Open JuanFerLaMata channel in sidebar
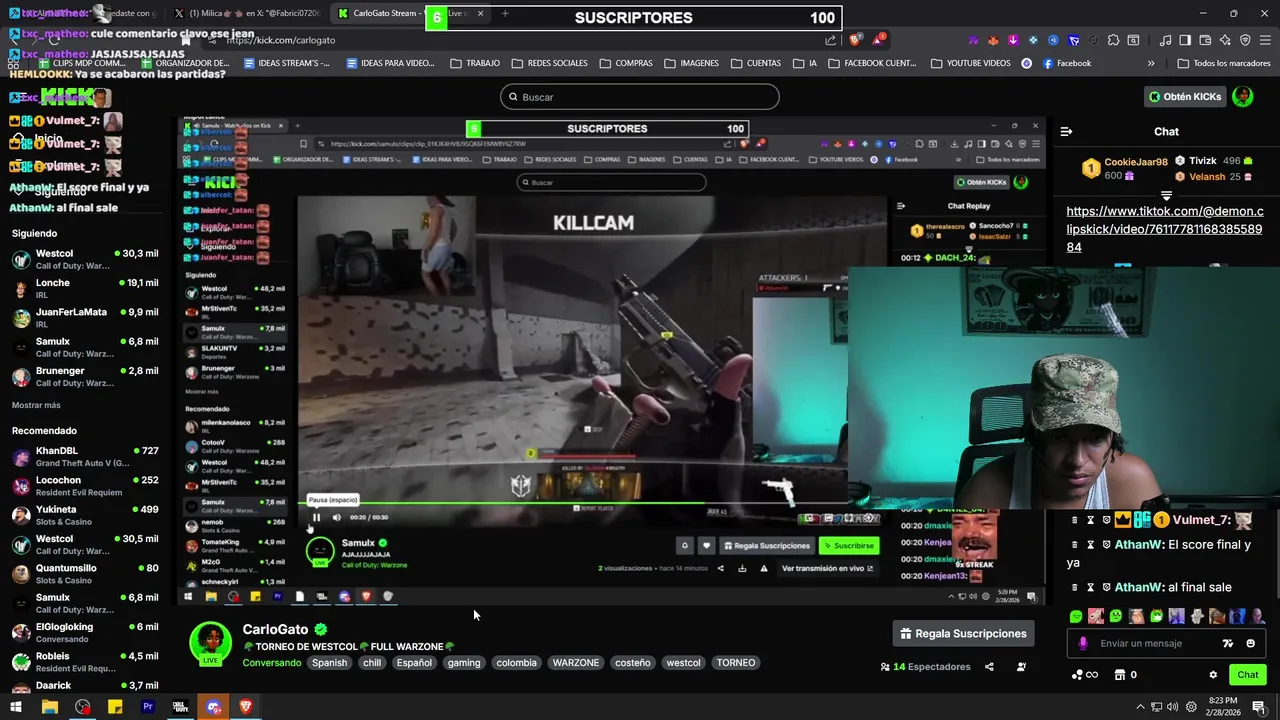 [85, 318]
